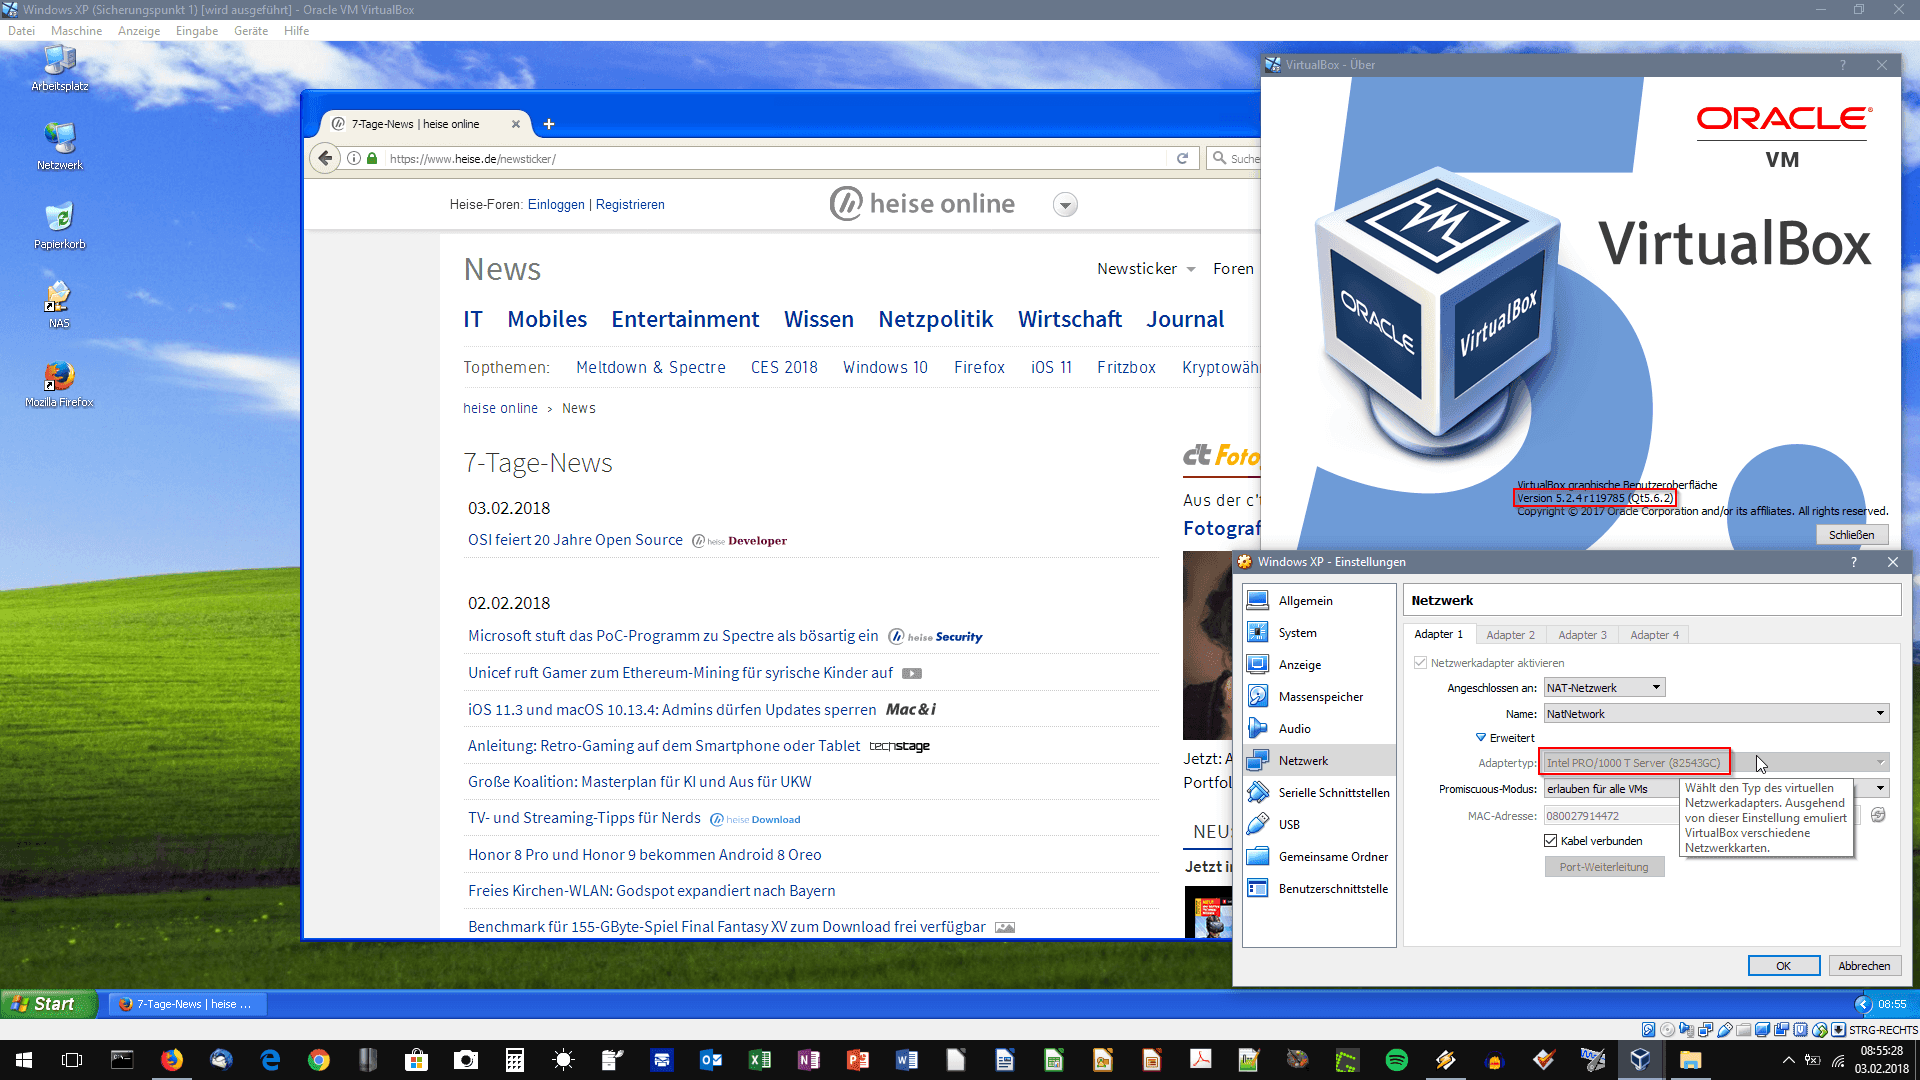This screenshot has height=1080, width=1920.
Task: Open Eingabe menu in VirtualBox
Action: tap(197, 31)
